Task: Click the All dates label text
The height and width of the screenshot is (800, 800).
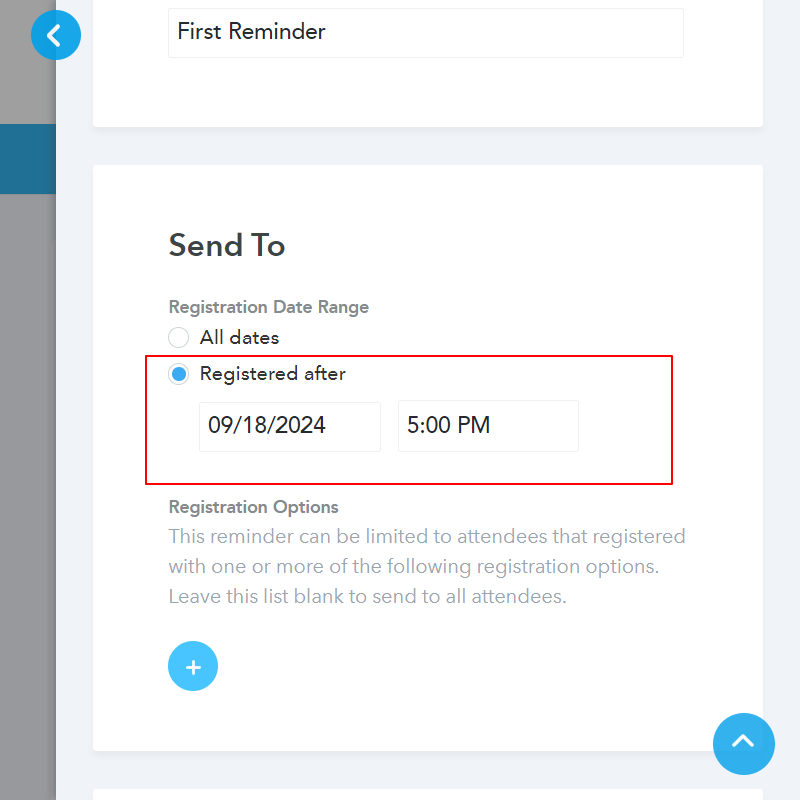Action: [x=239, y=338]
